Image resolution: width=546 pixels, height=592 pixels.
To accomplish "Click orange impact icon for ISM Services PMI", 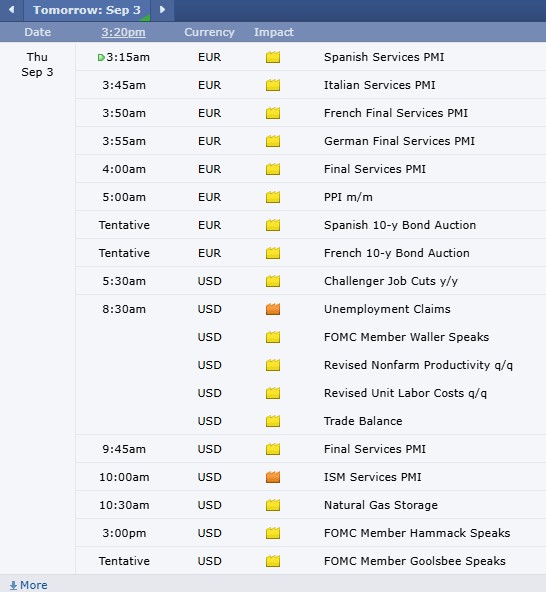I will 273,477.
